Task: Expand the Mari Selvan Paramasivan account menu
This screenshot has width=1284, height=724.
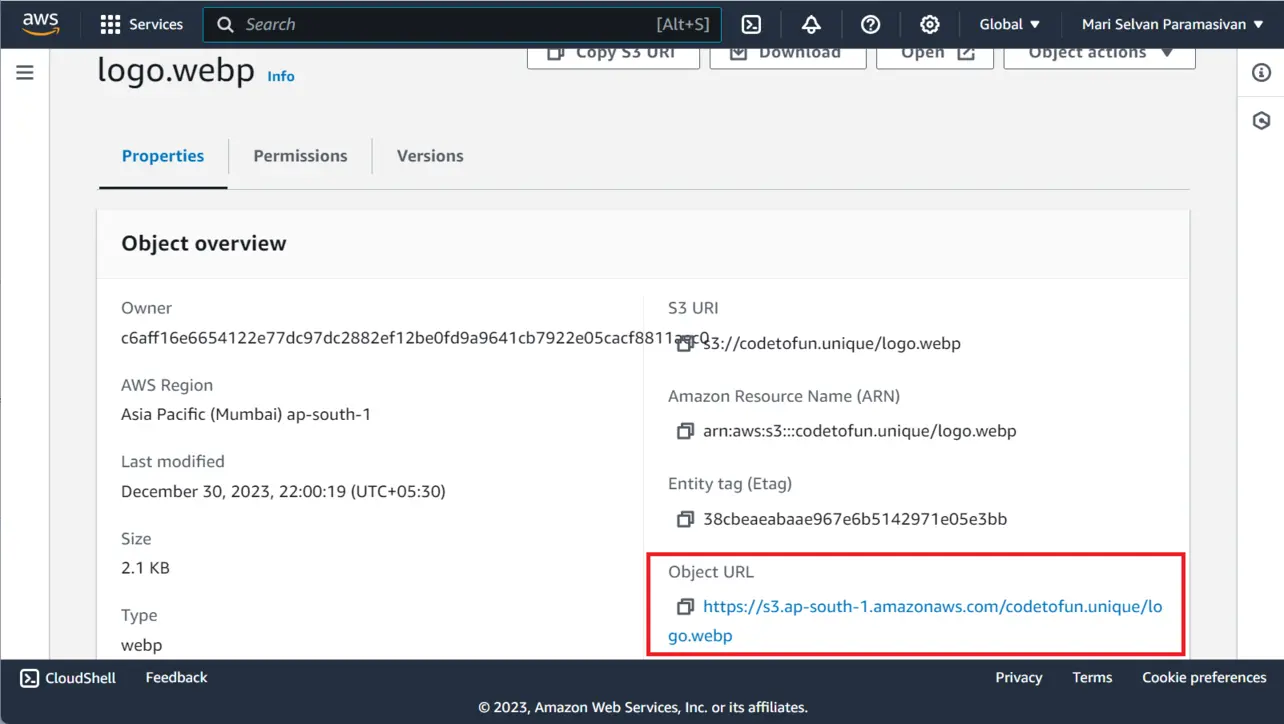Action: coord(1172,24)
